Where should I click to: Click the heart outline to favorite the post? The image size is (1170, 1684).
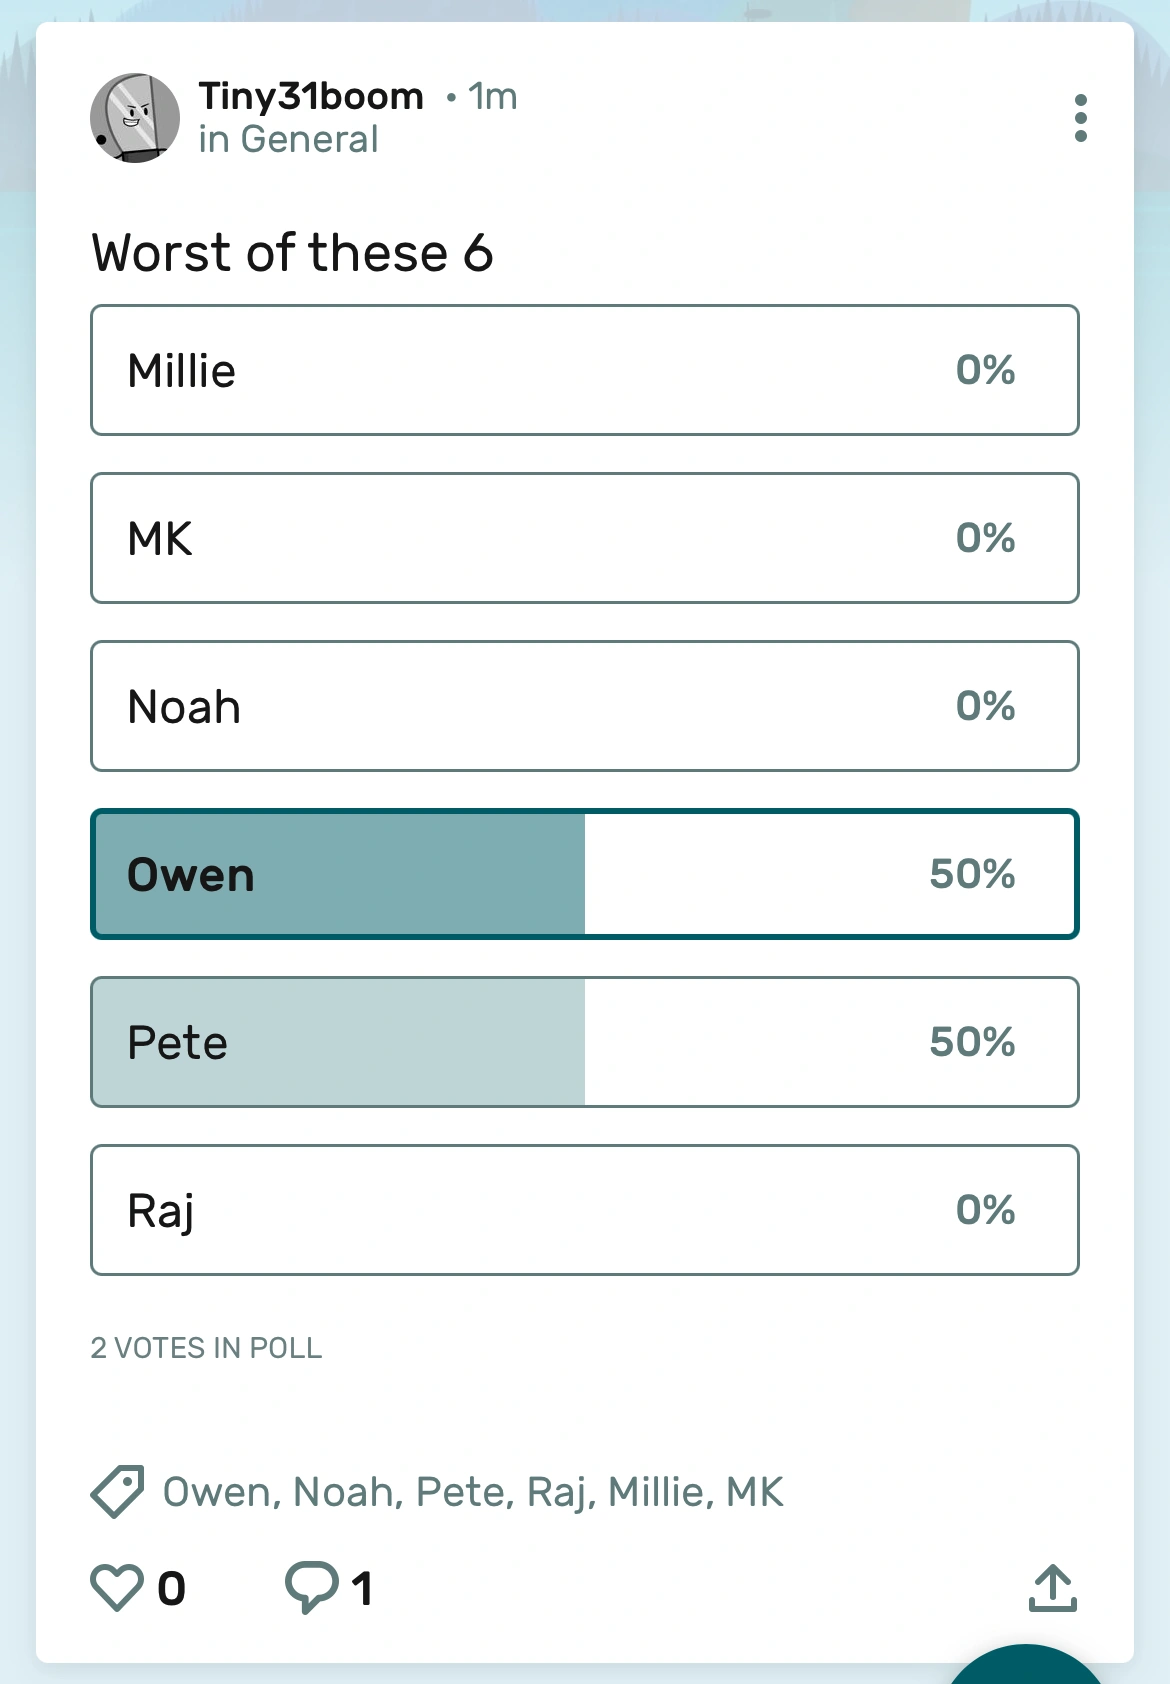(119, 1586)
